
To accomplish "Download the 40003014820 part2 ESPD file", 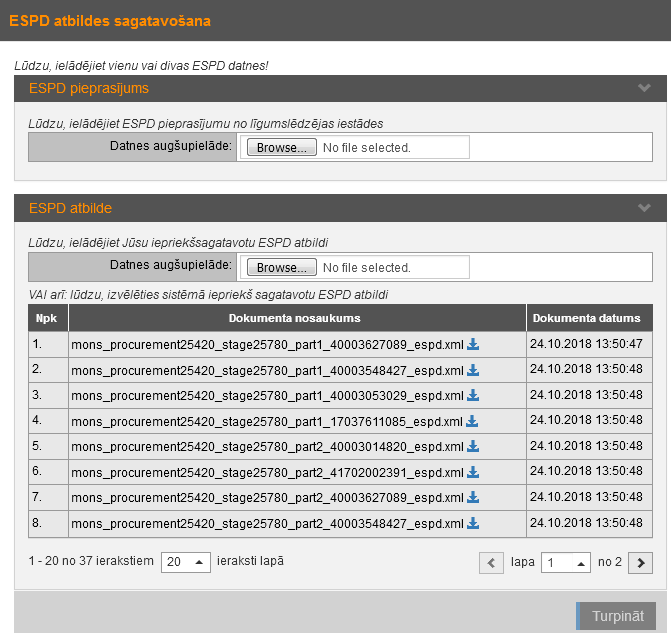I will [x=473, y=447].
